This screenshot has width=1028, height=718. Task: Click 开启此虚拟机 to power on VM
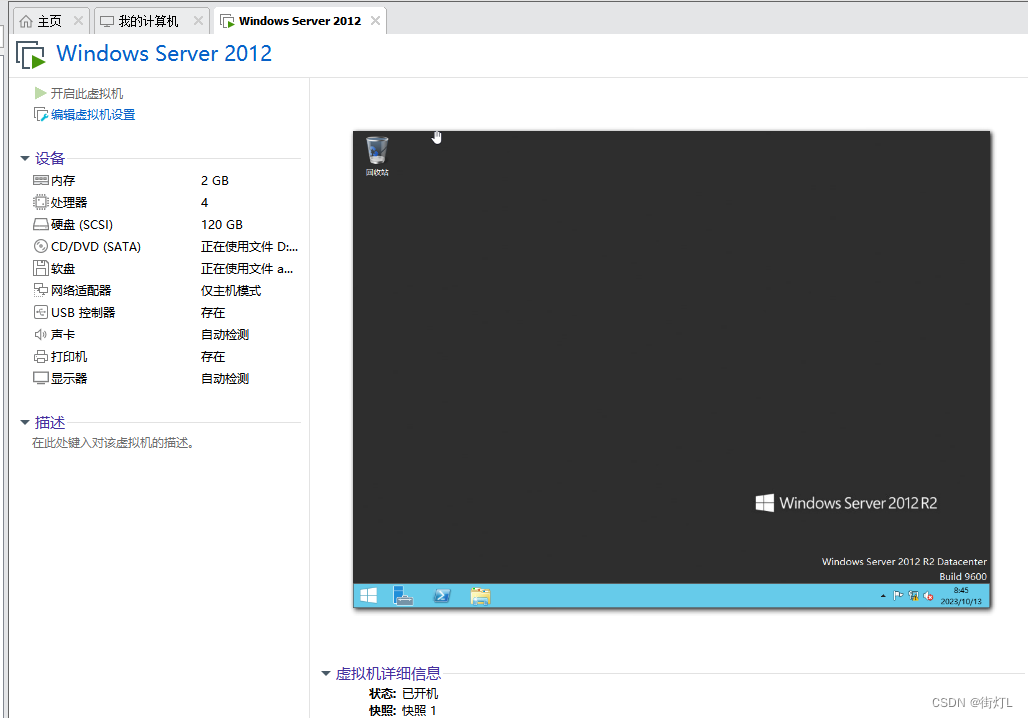coord(86,94)
